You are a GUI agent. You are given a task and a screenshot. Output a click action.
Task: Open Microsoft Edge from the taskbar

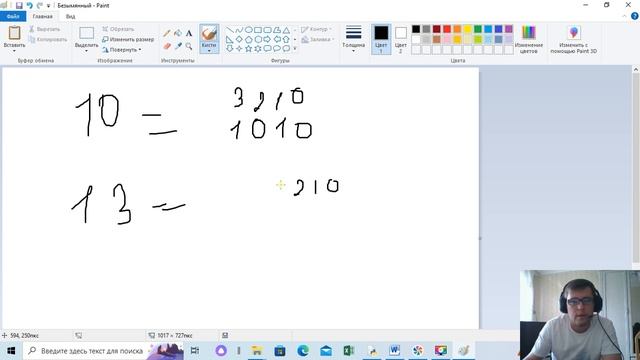[x=303, y=351]
